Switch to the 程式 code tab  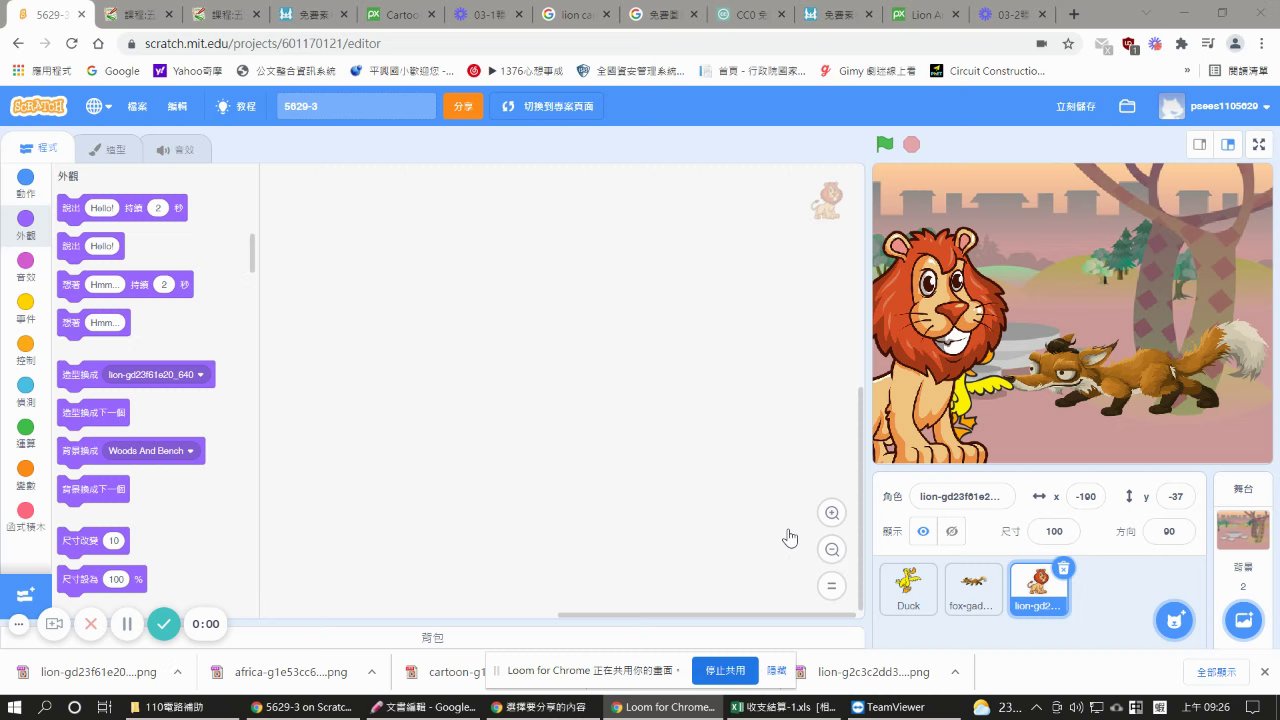point(39,148)
